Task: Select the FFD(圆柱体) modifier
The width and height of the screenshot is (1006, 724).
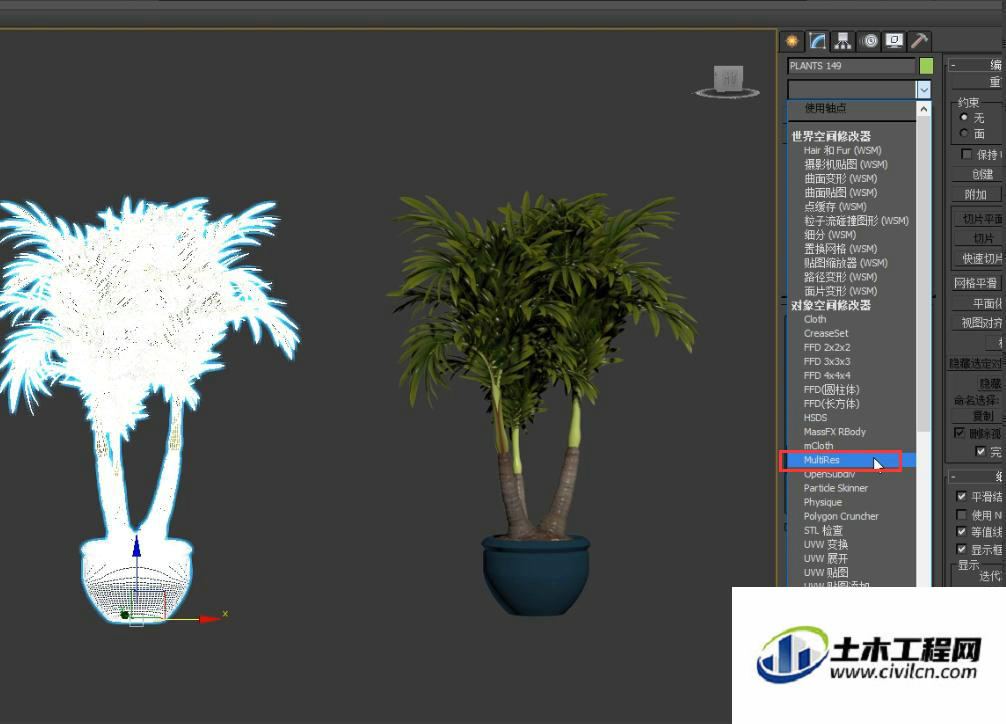Action: [x=831, y=390]
